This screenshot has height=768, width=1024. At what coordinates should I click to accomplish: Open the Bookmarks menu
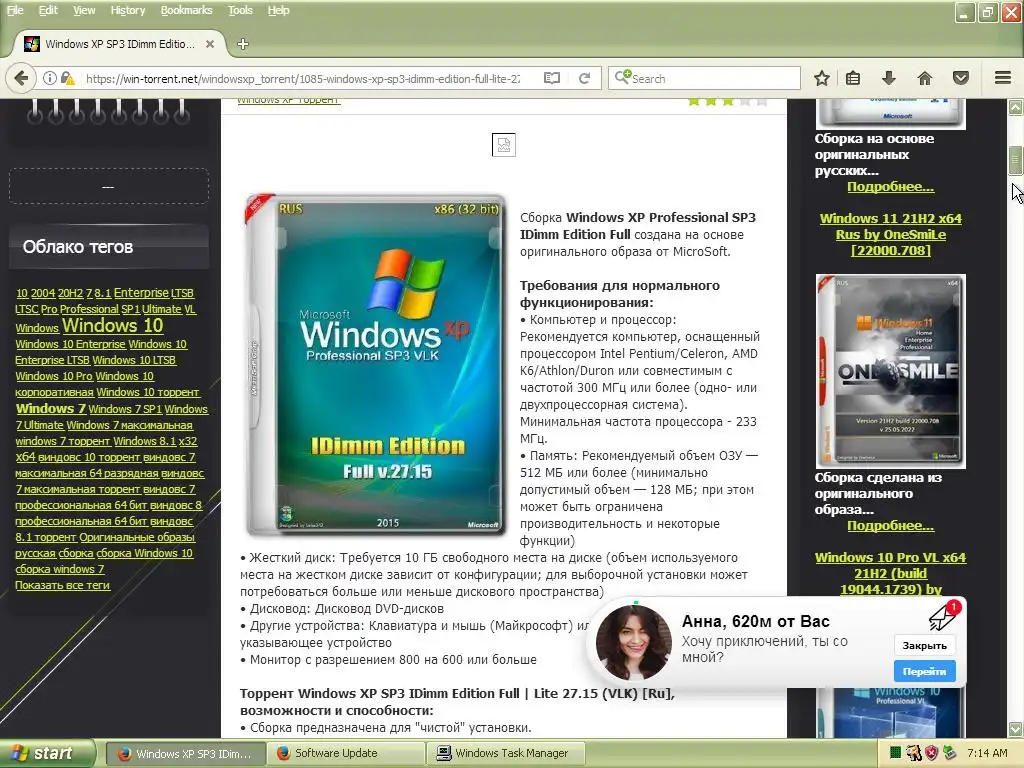point(187,10)
